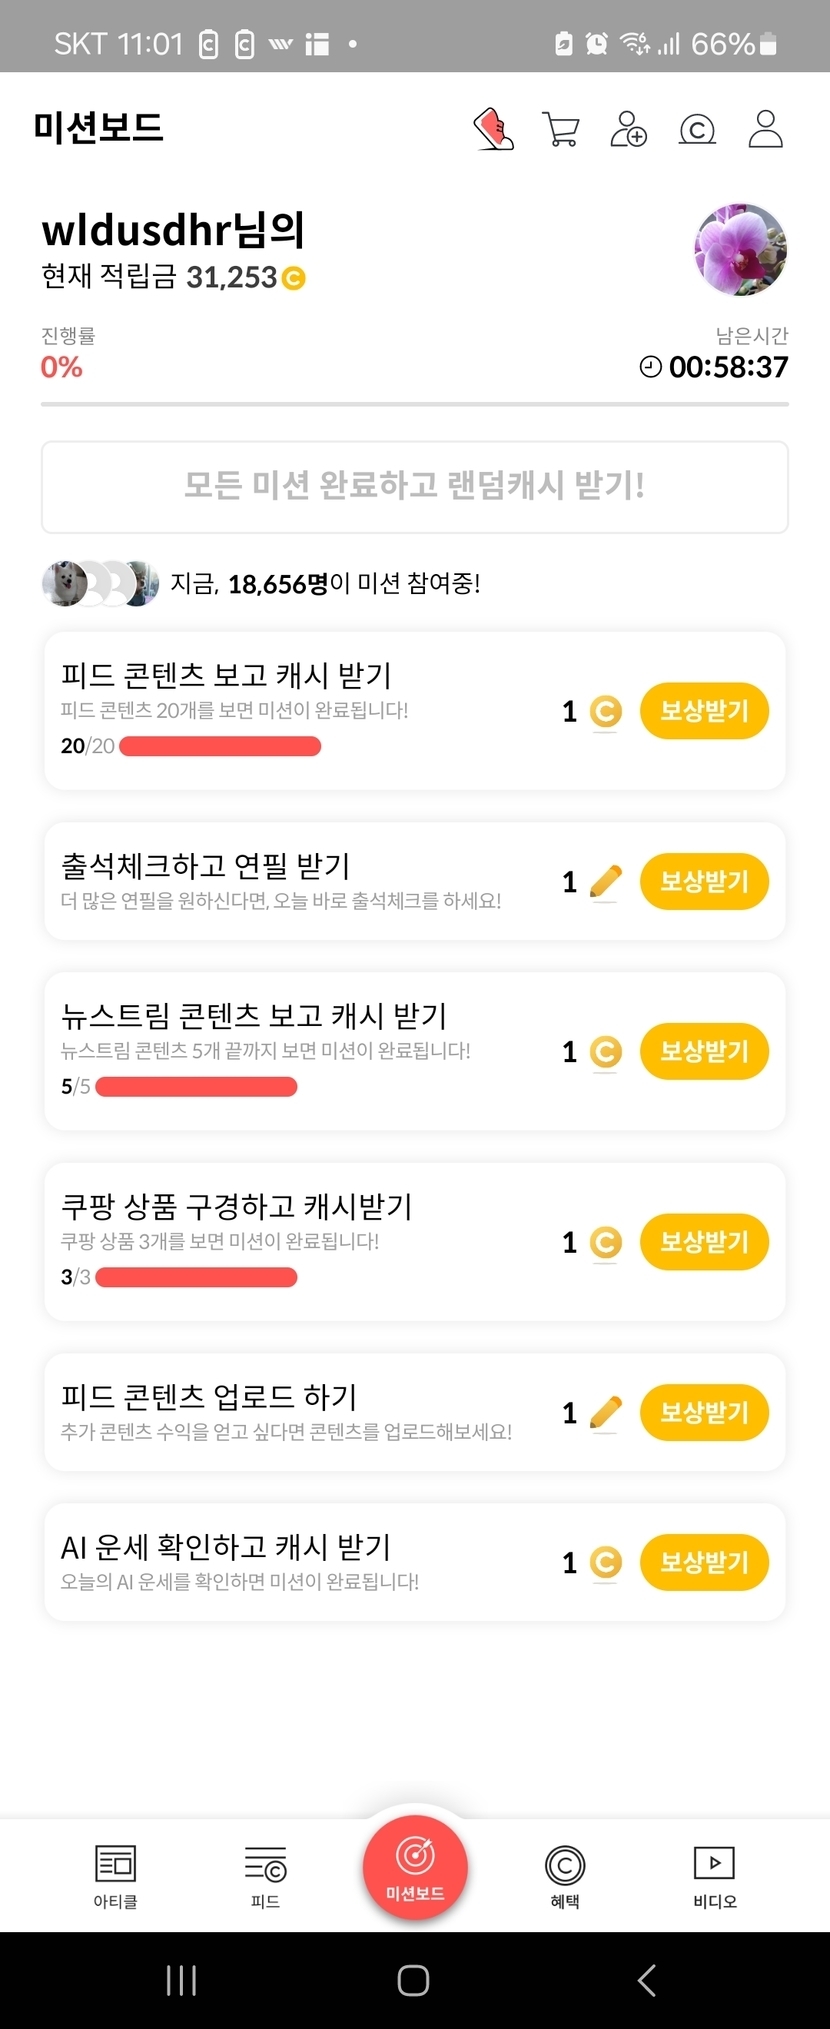Switch to the 아티클 tab
Image resolution: width=830 pixels, height=2029 pixels.
[115, 1876]
